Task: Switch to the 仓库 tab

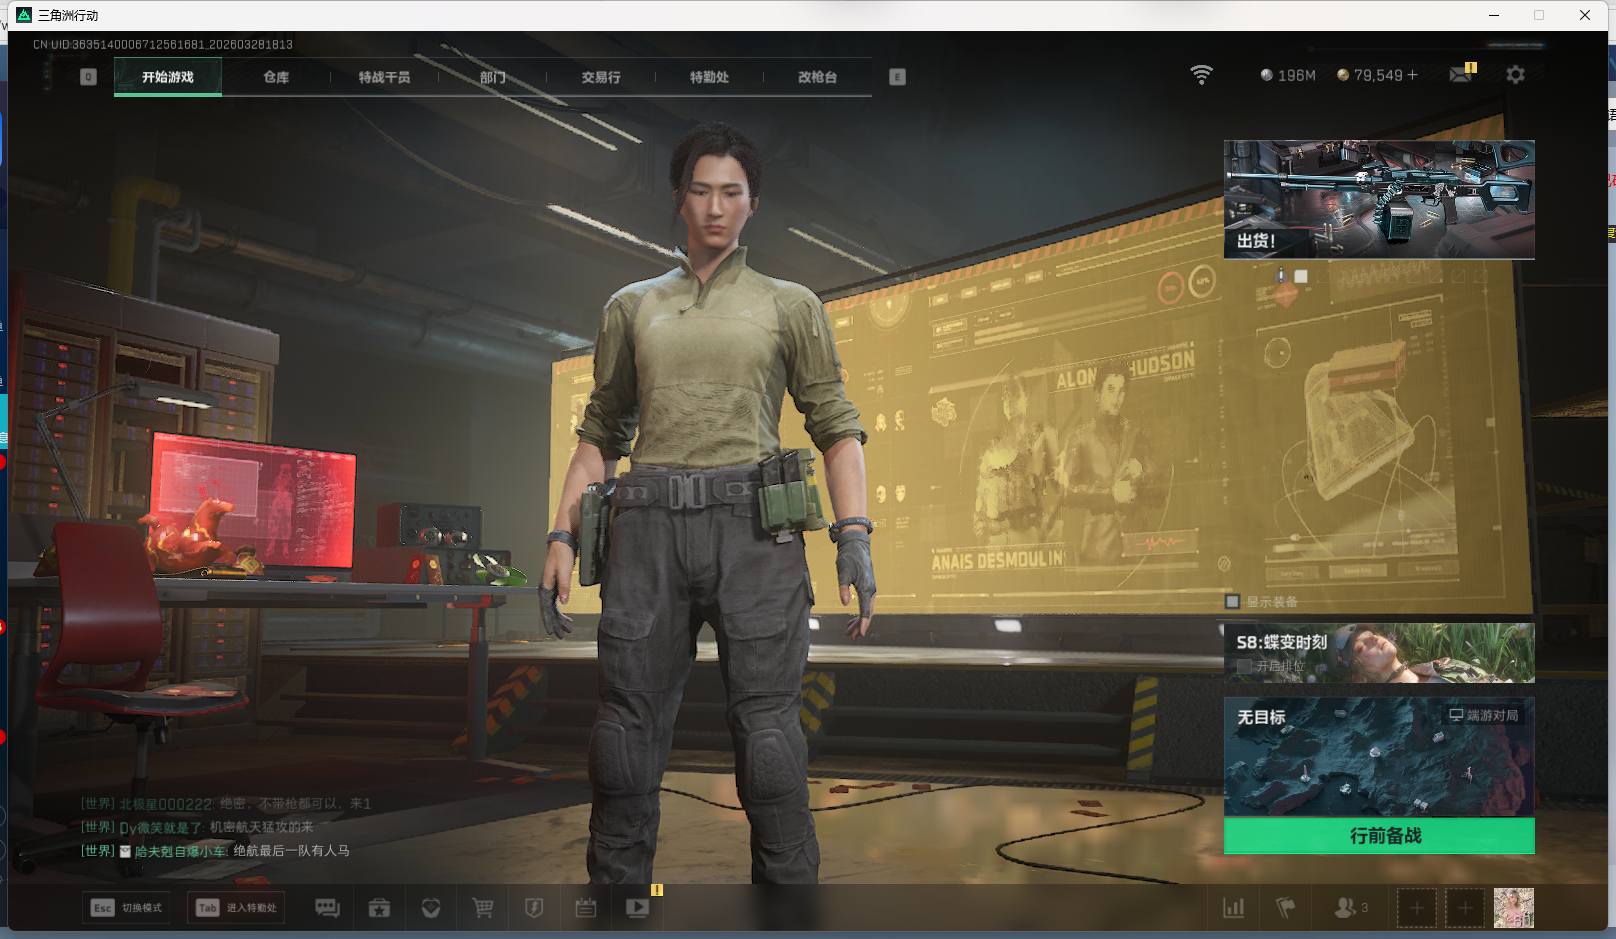Action: point(276,77)
